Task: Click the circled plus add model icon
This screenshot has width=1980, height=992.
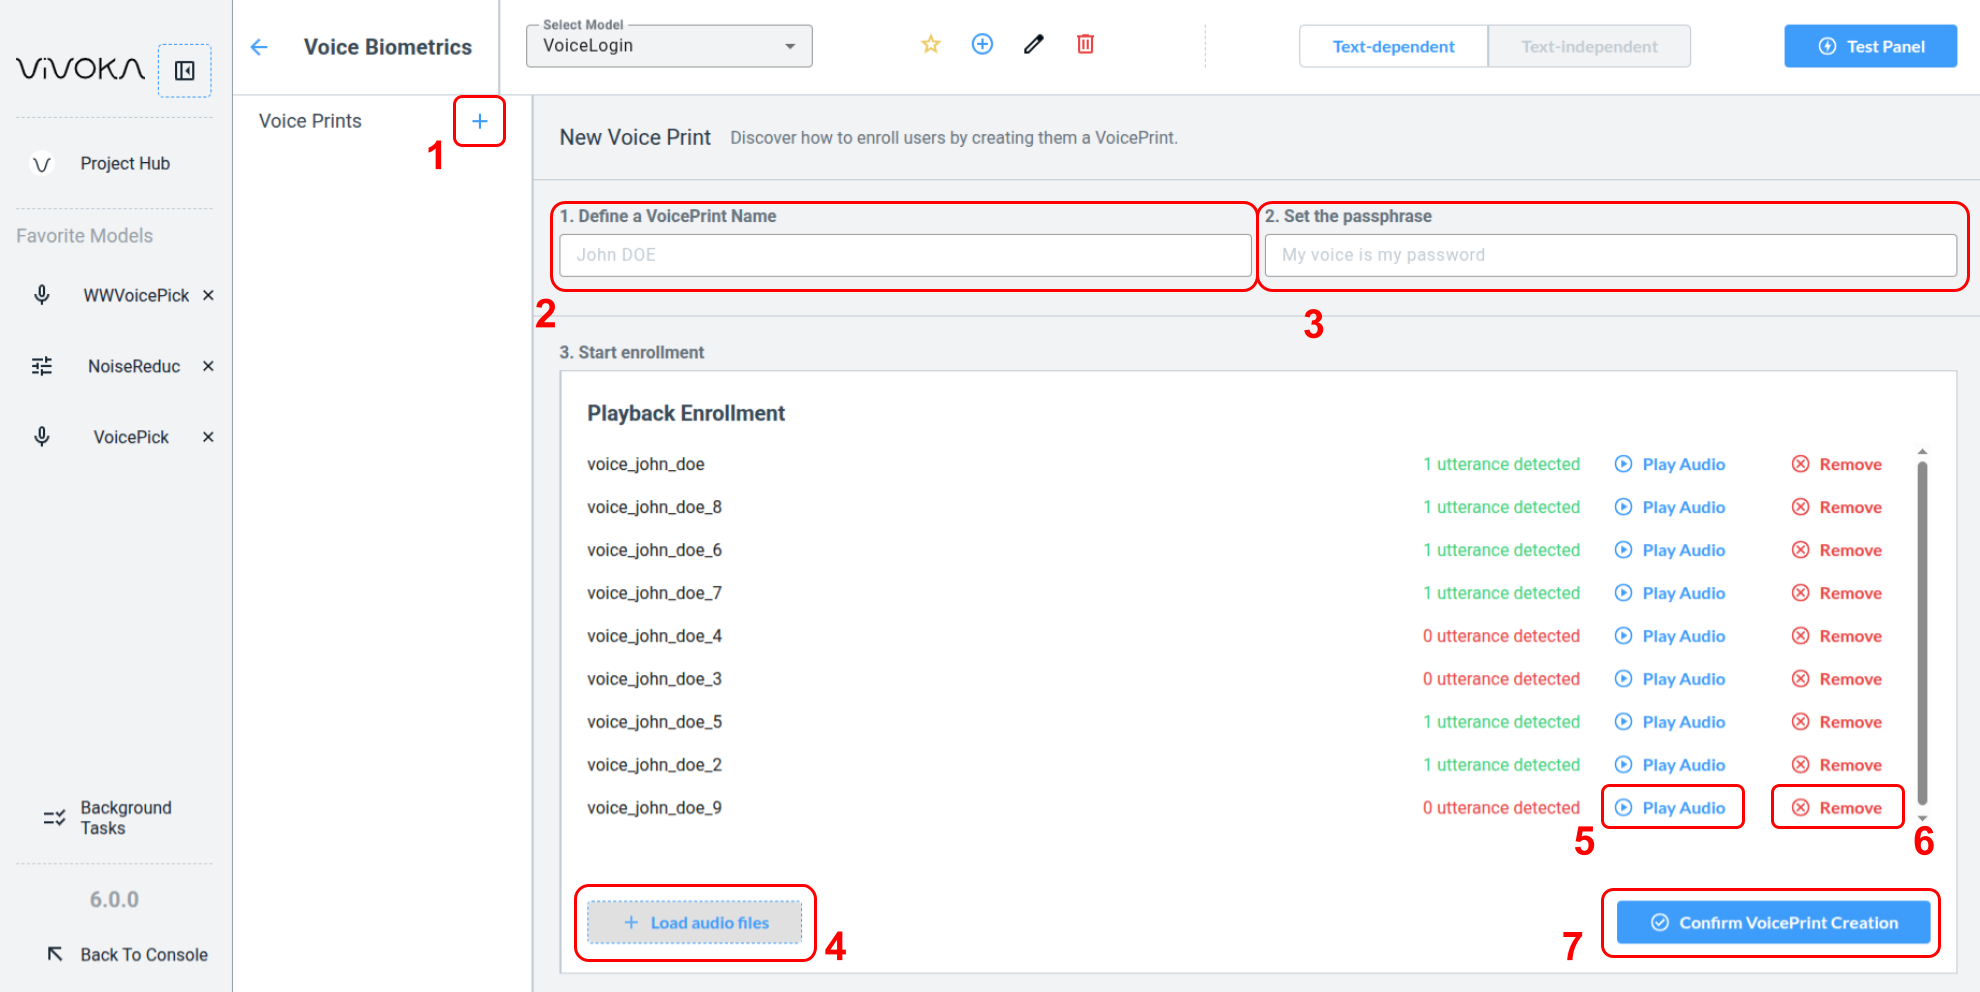Action: pyautogui.click(x=982, y=44)
